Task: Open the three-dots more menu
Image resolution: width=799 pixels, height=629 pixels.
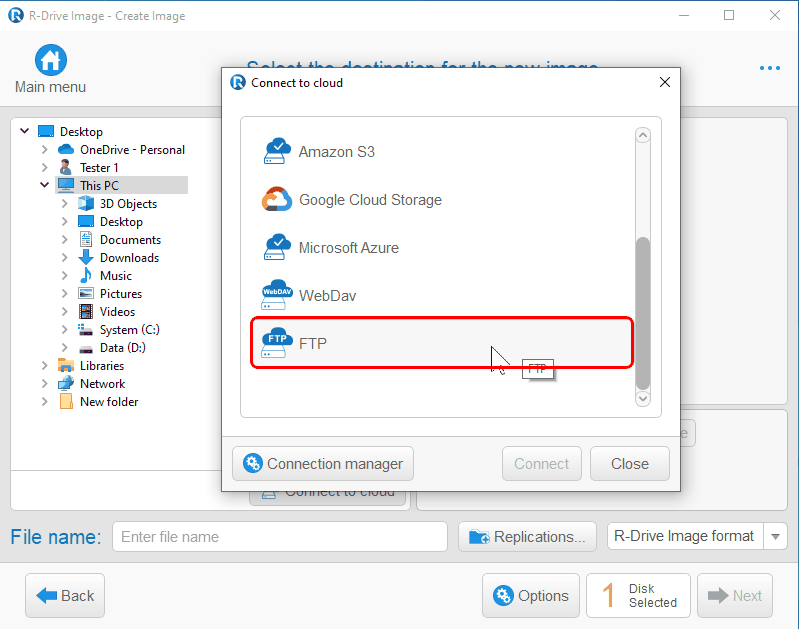Action: 769,68
